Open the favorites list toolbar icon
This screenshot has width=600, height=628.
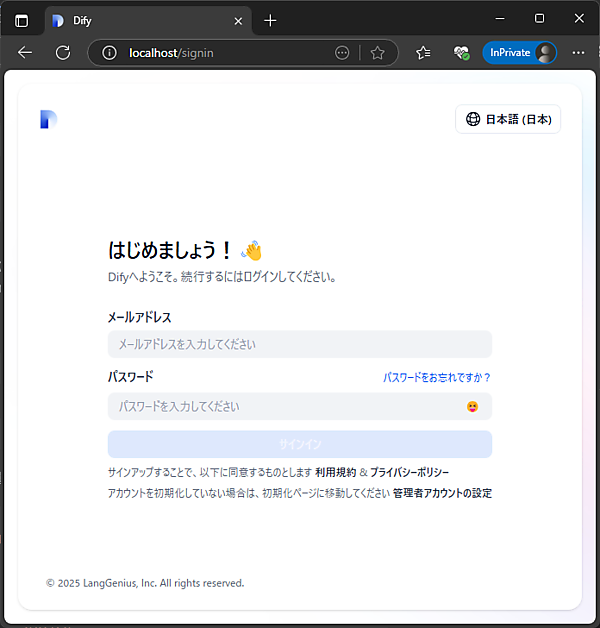pyautogui.click(x=423, y=53)
